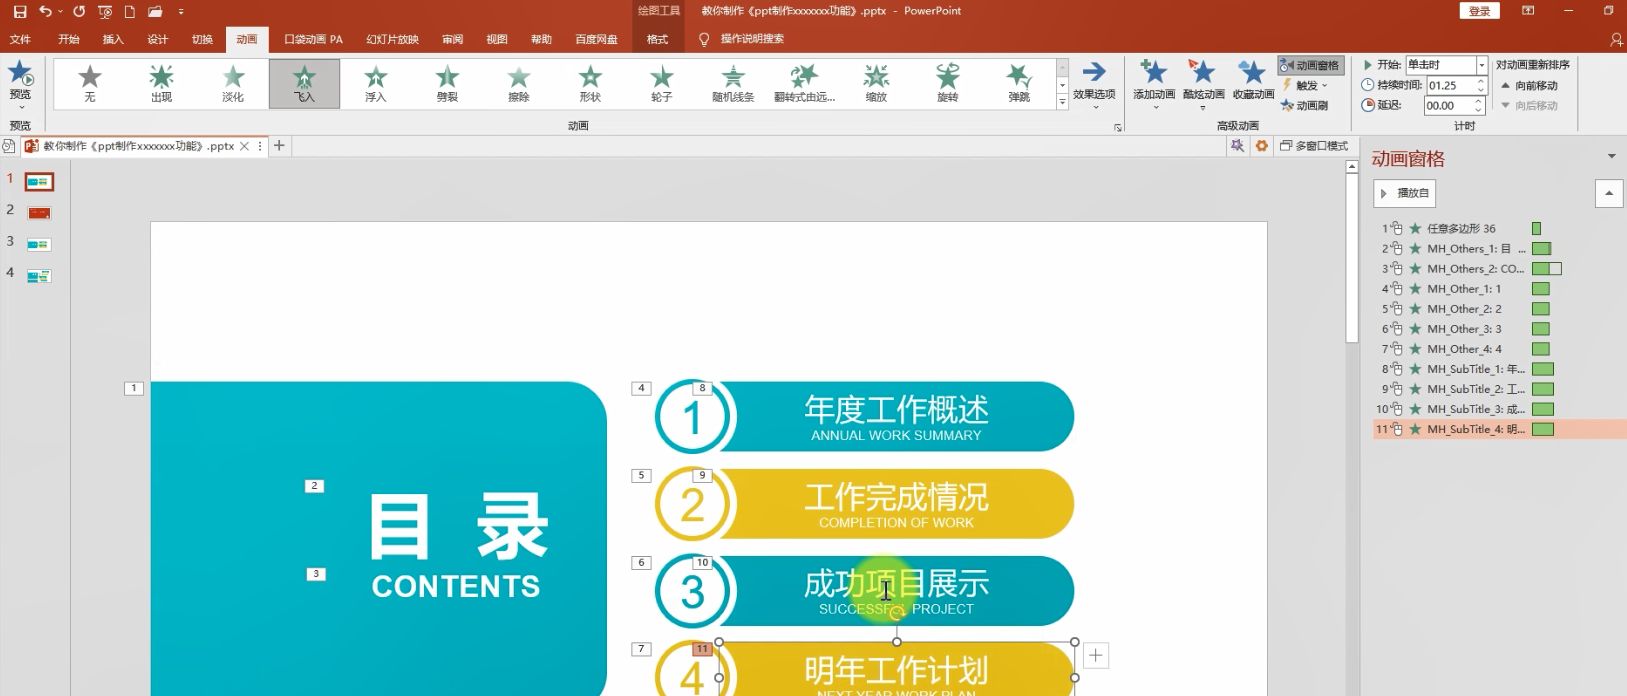The height and width of the screenshot is (696, 1627).
Task: Redo with the repeat arrow icon
Action: (79, 11)
